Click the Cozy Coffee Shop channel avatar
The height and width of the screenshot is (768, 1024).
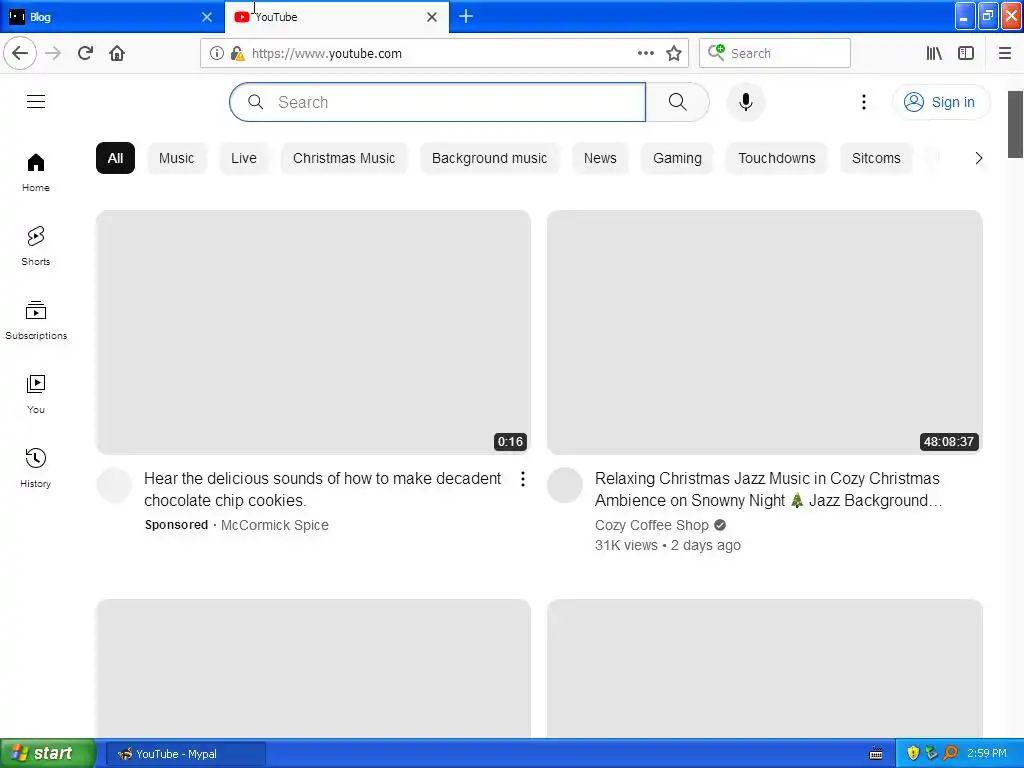click(x=565, y=485)
